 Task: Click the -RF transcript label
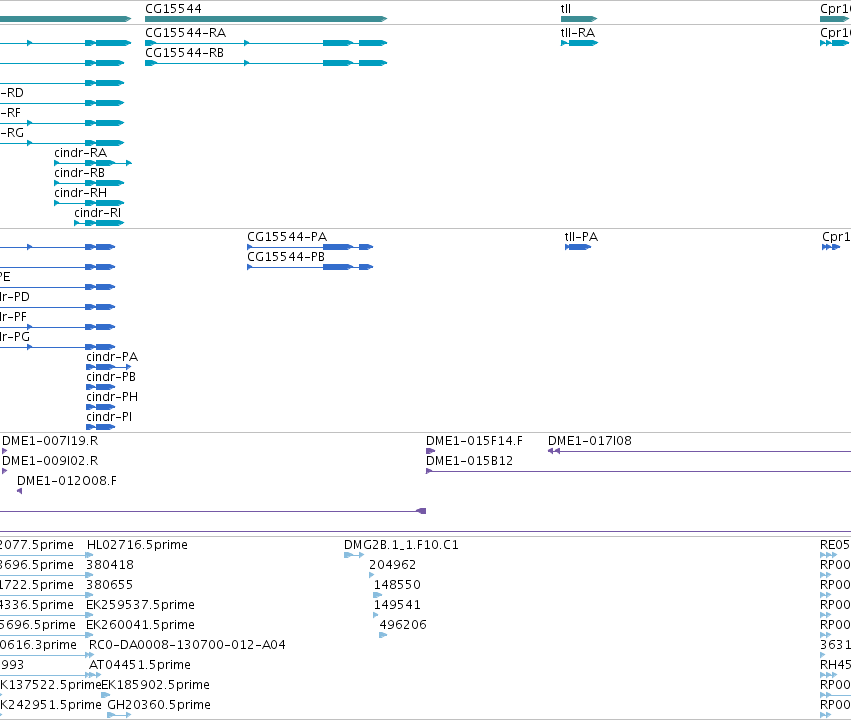coord(10,113)
